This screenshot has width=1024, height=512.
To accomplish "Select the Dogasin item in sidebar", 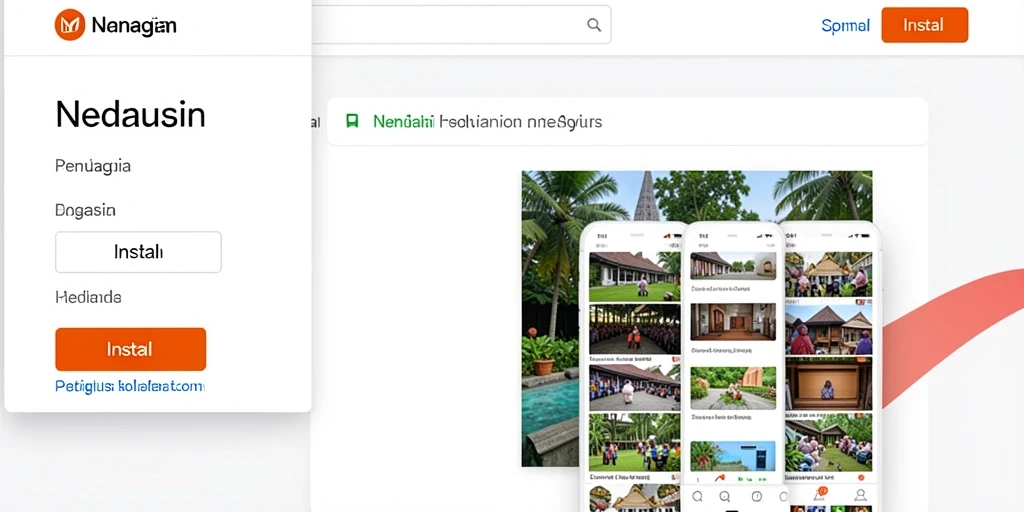I will tap(86, 210).
